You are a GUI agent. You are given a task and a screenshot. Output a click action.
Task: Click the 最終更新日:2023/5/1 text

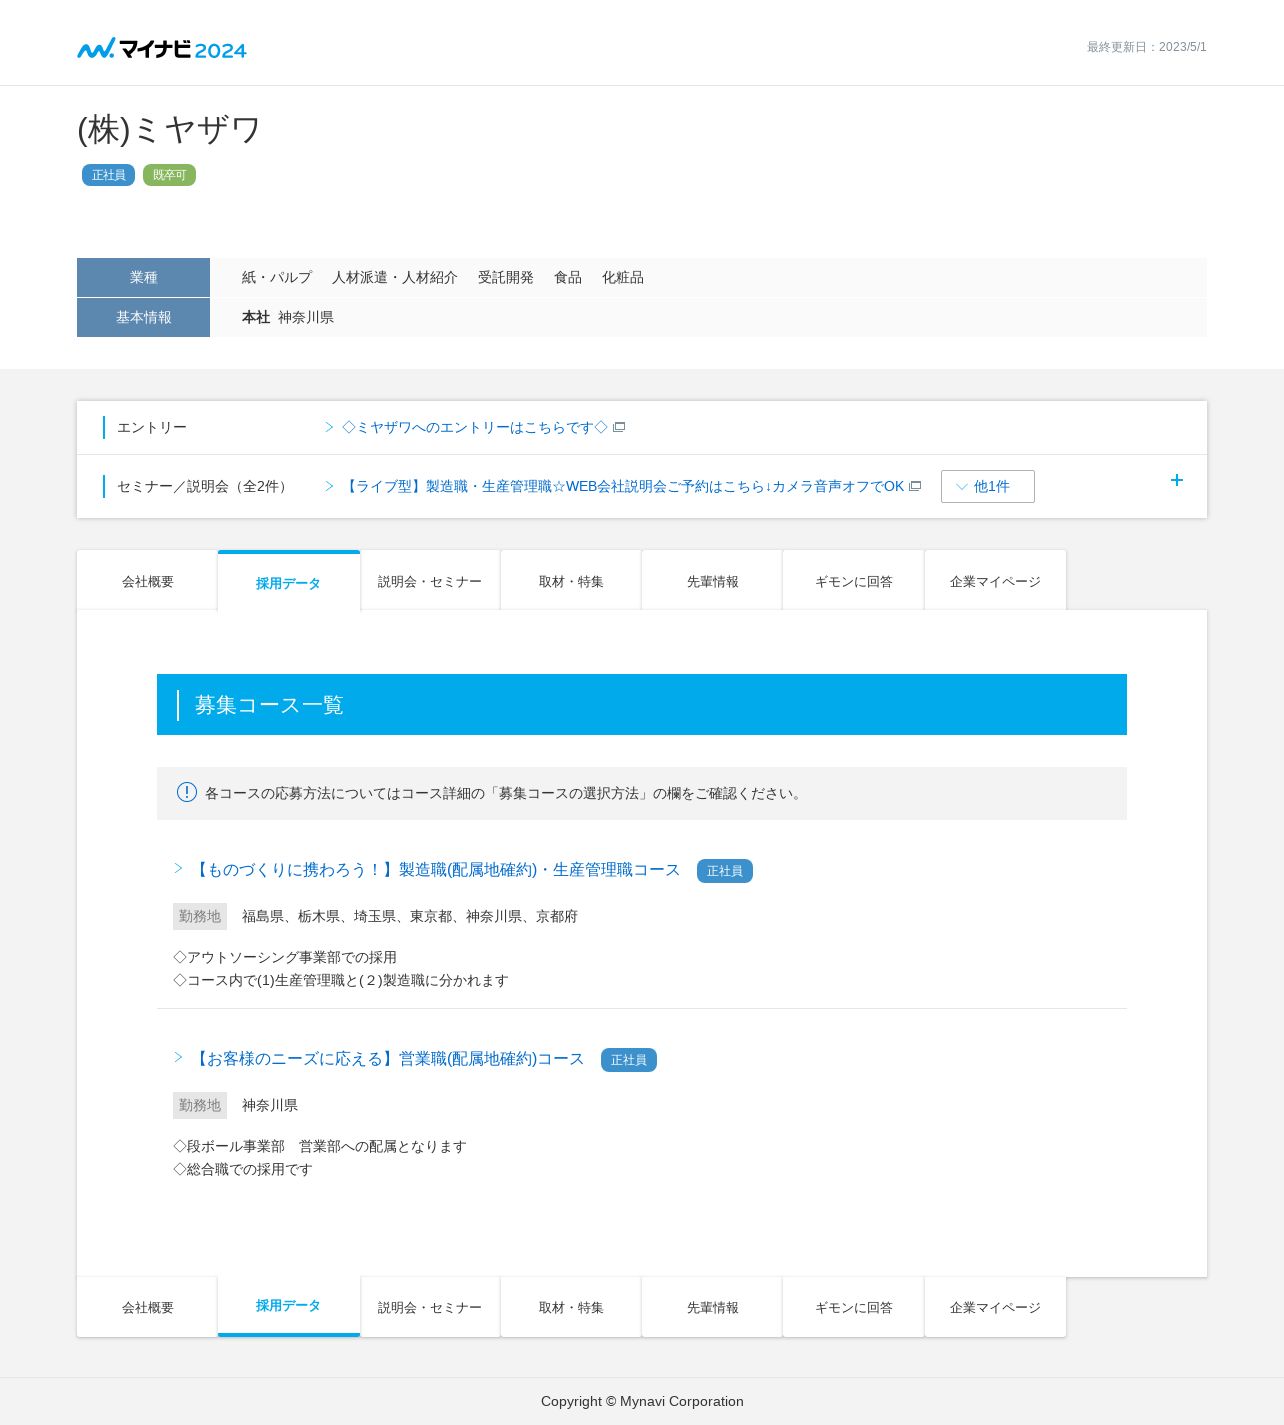pyautogui.click(x=1147, y=47)
